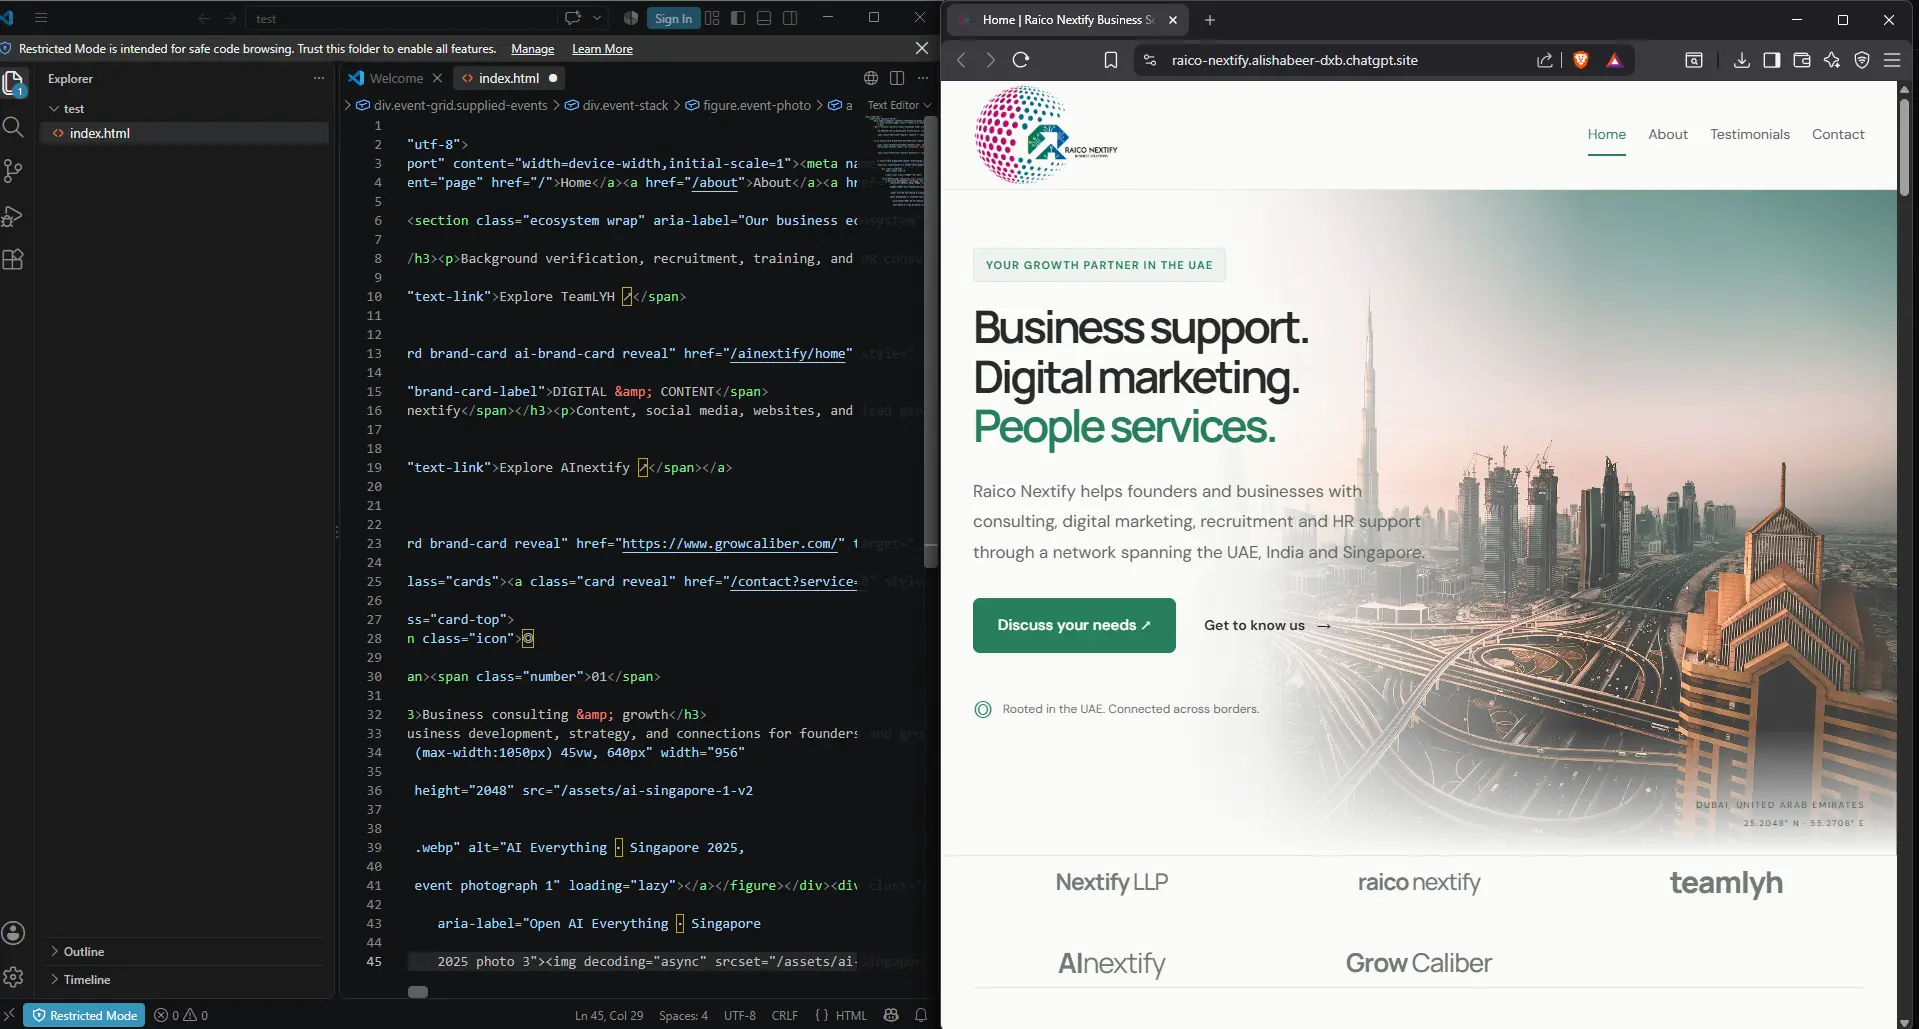Split the editor to the right
The image size is (1919, 1029).
pos(897,78)
